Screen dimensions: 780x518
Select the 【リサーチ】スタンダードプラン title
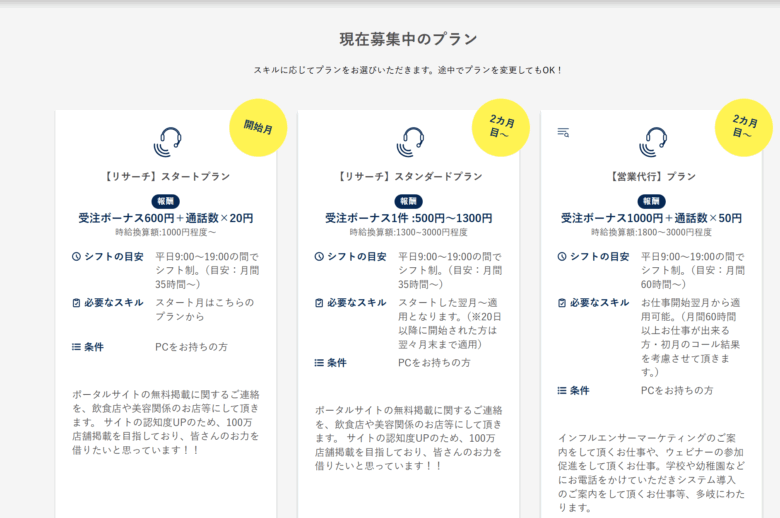click(409, 177)
